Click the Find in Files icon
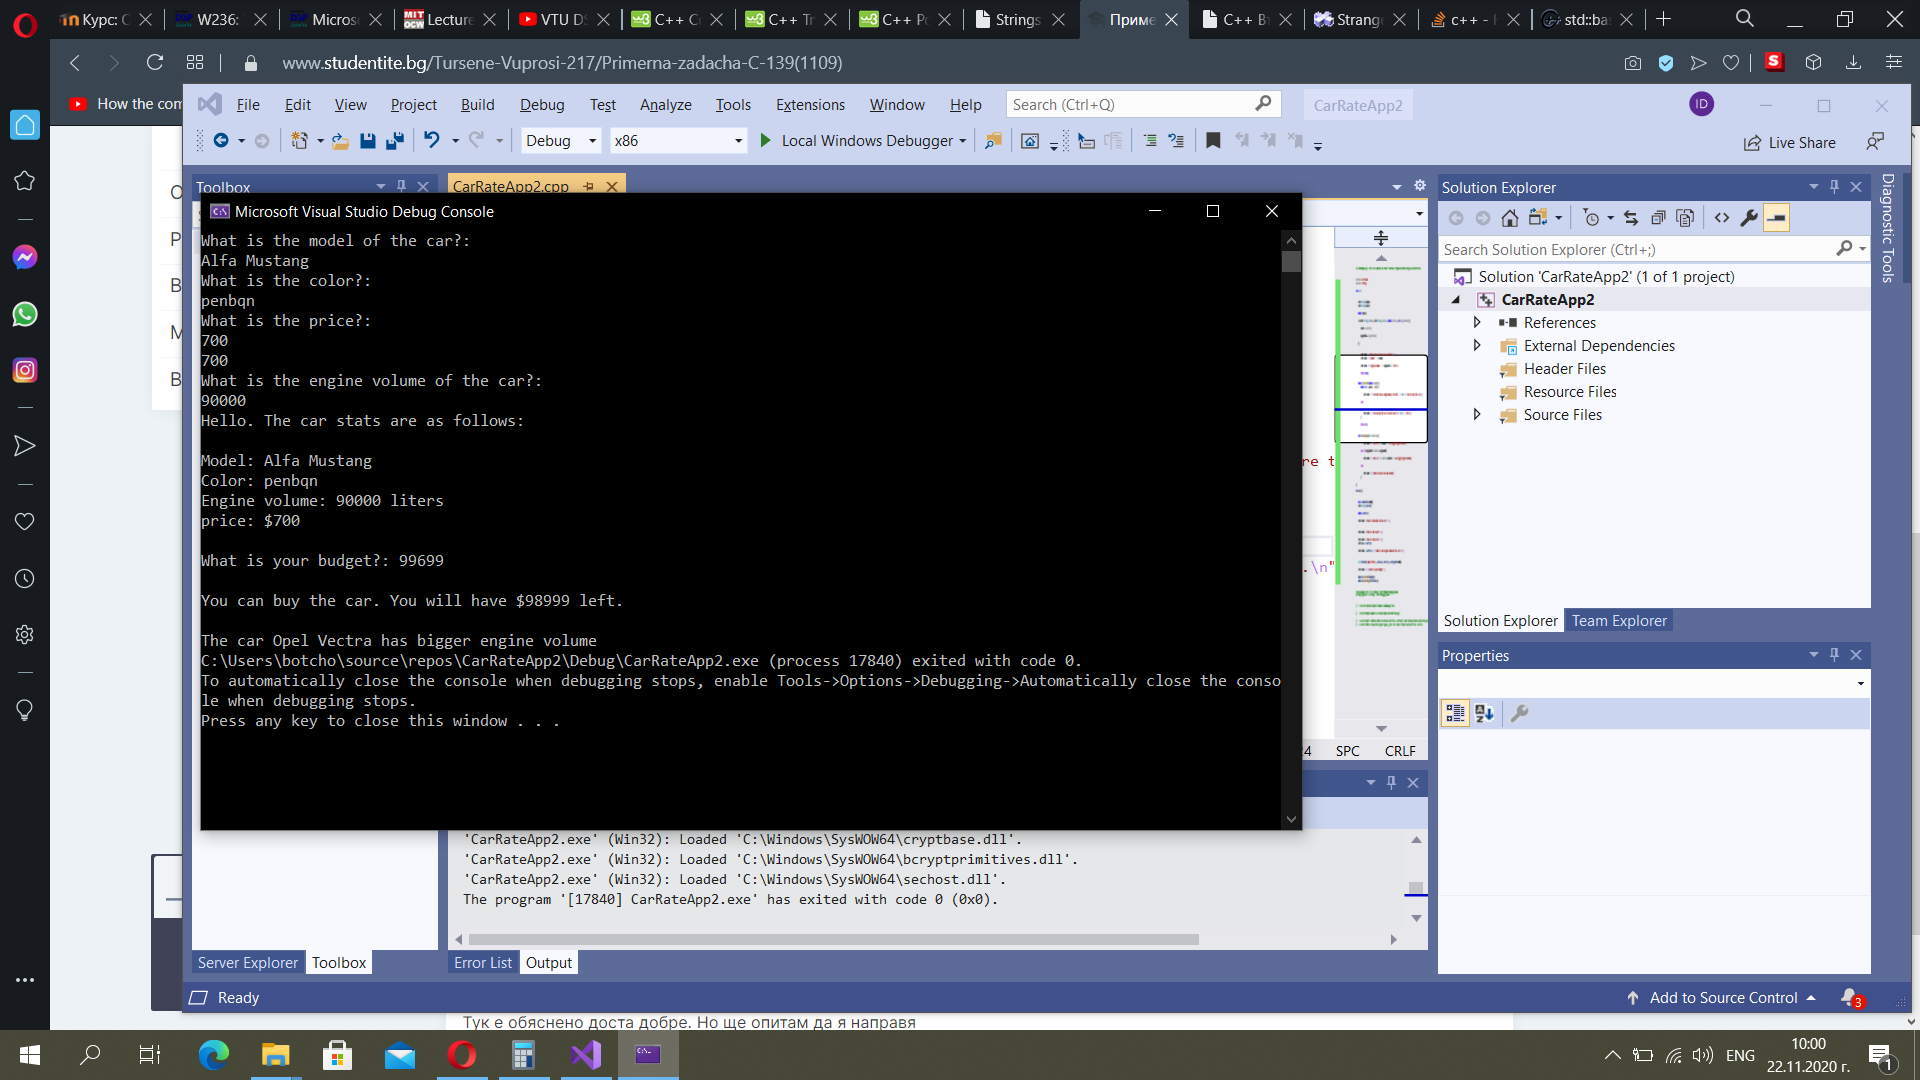The image size is (1920, 1080). (x=993, y=141)
